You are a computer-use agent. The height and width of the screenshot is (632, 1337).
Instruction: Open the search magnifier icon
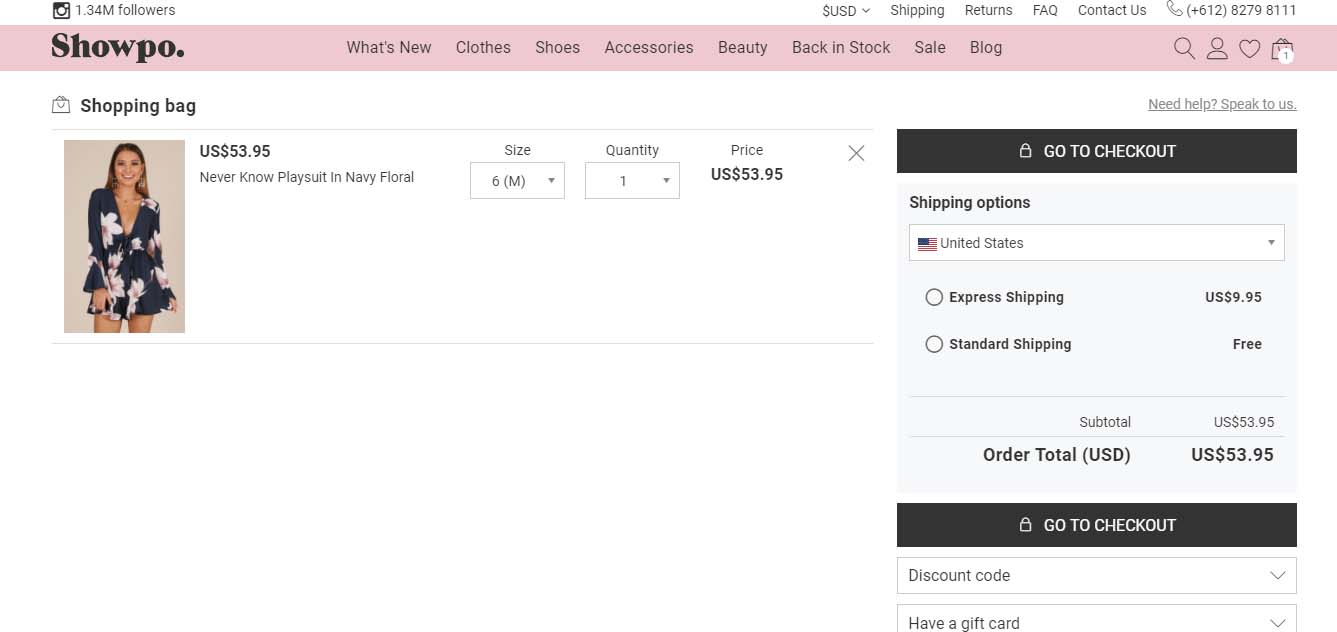pyautogui.click(x=1184, y=47)
